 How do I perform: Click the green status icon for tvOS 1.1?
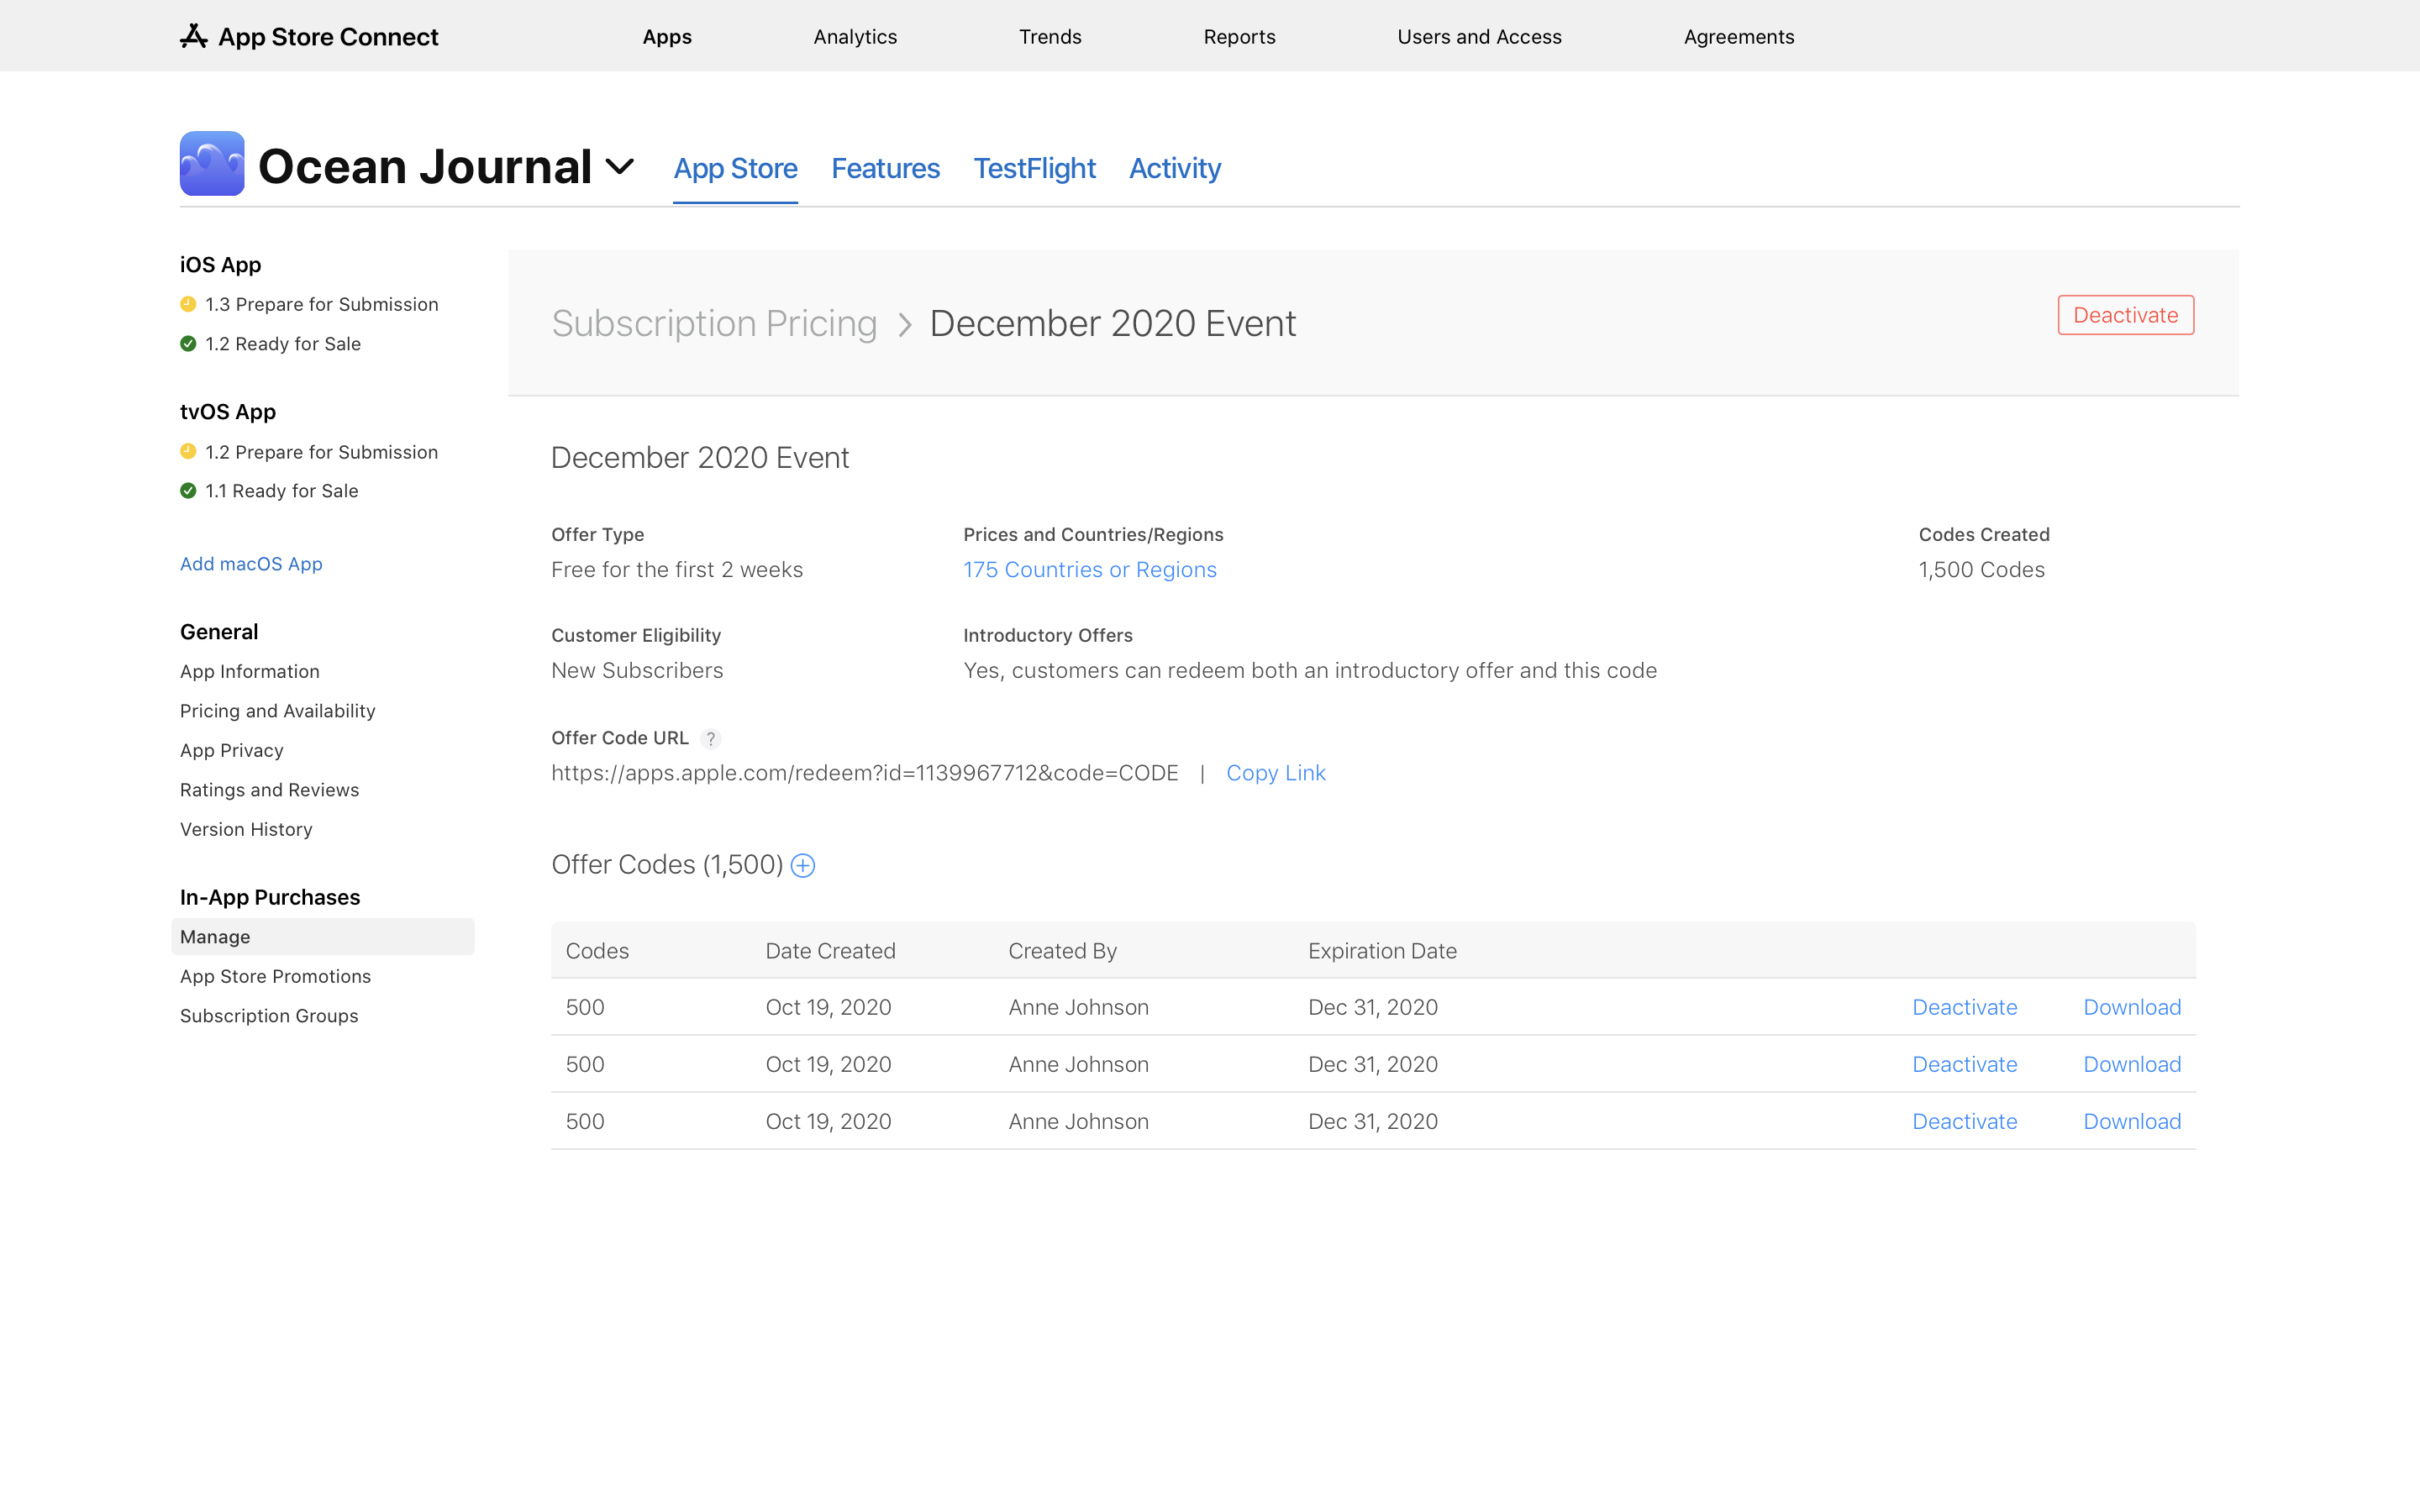point(188,491)
